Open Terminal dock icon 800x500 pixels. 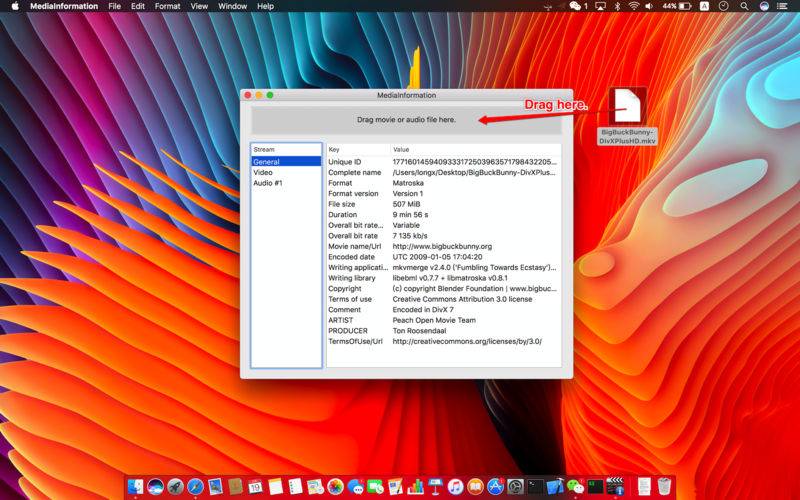[x=535, y=486]
